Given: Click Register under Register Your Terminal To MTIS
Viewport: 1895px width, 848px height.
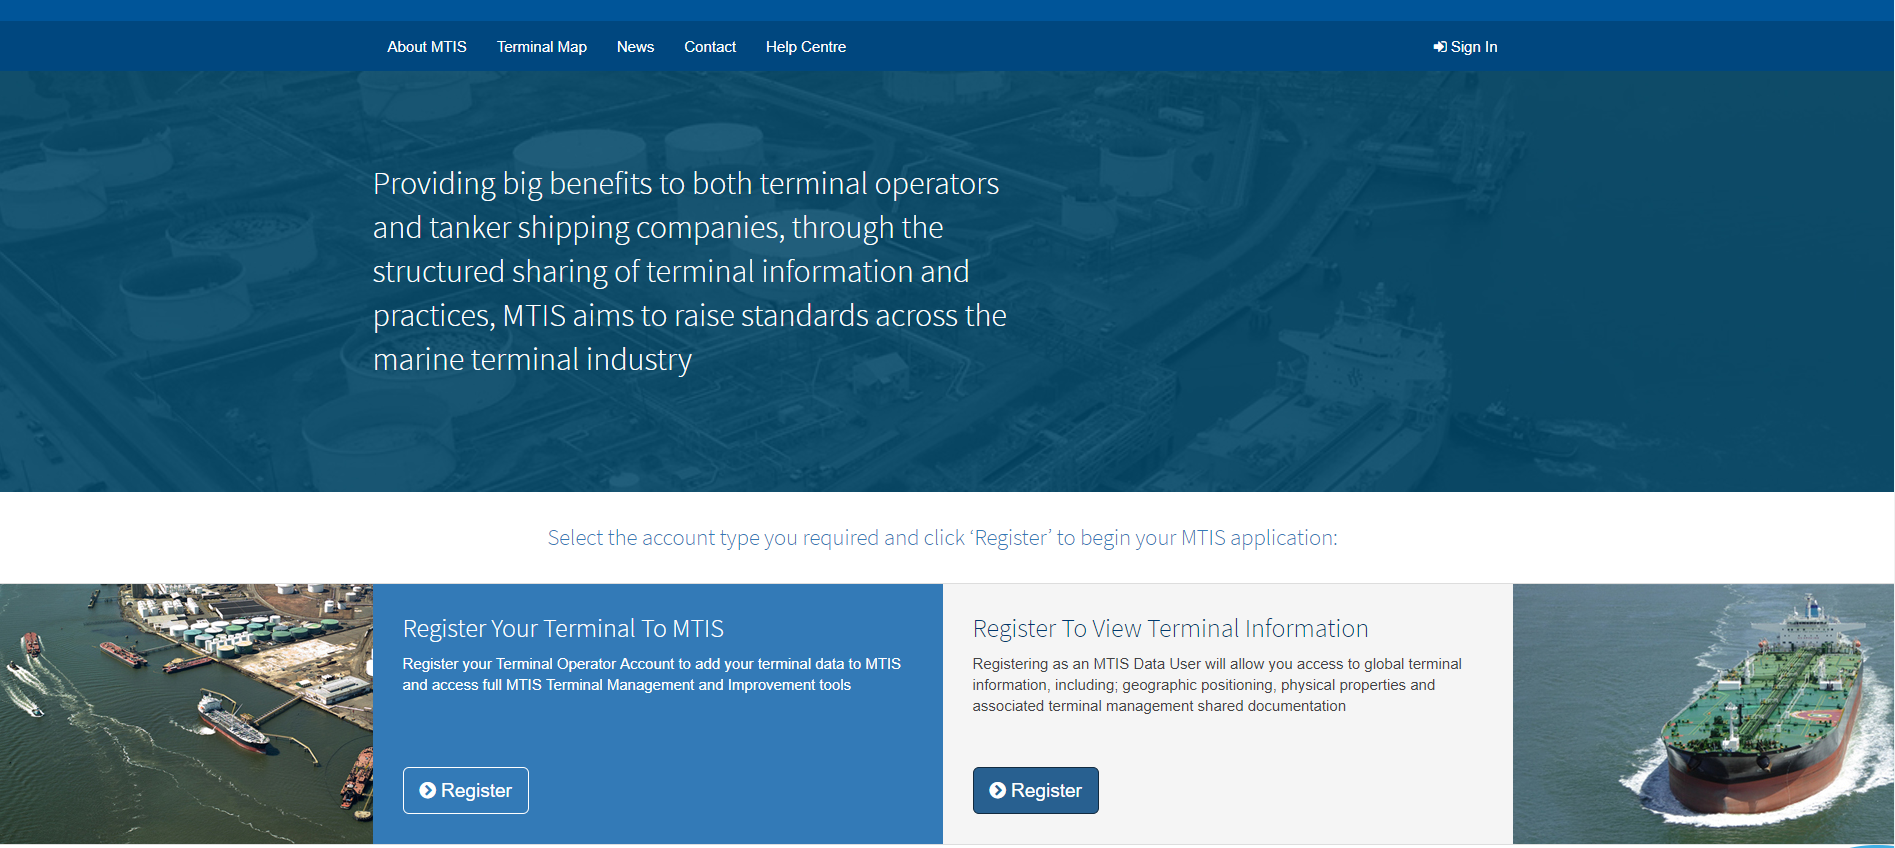Looking at the screenshot, I should coord(466,790).
